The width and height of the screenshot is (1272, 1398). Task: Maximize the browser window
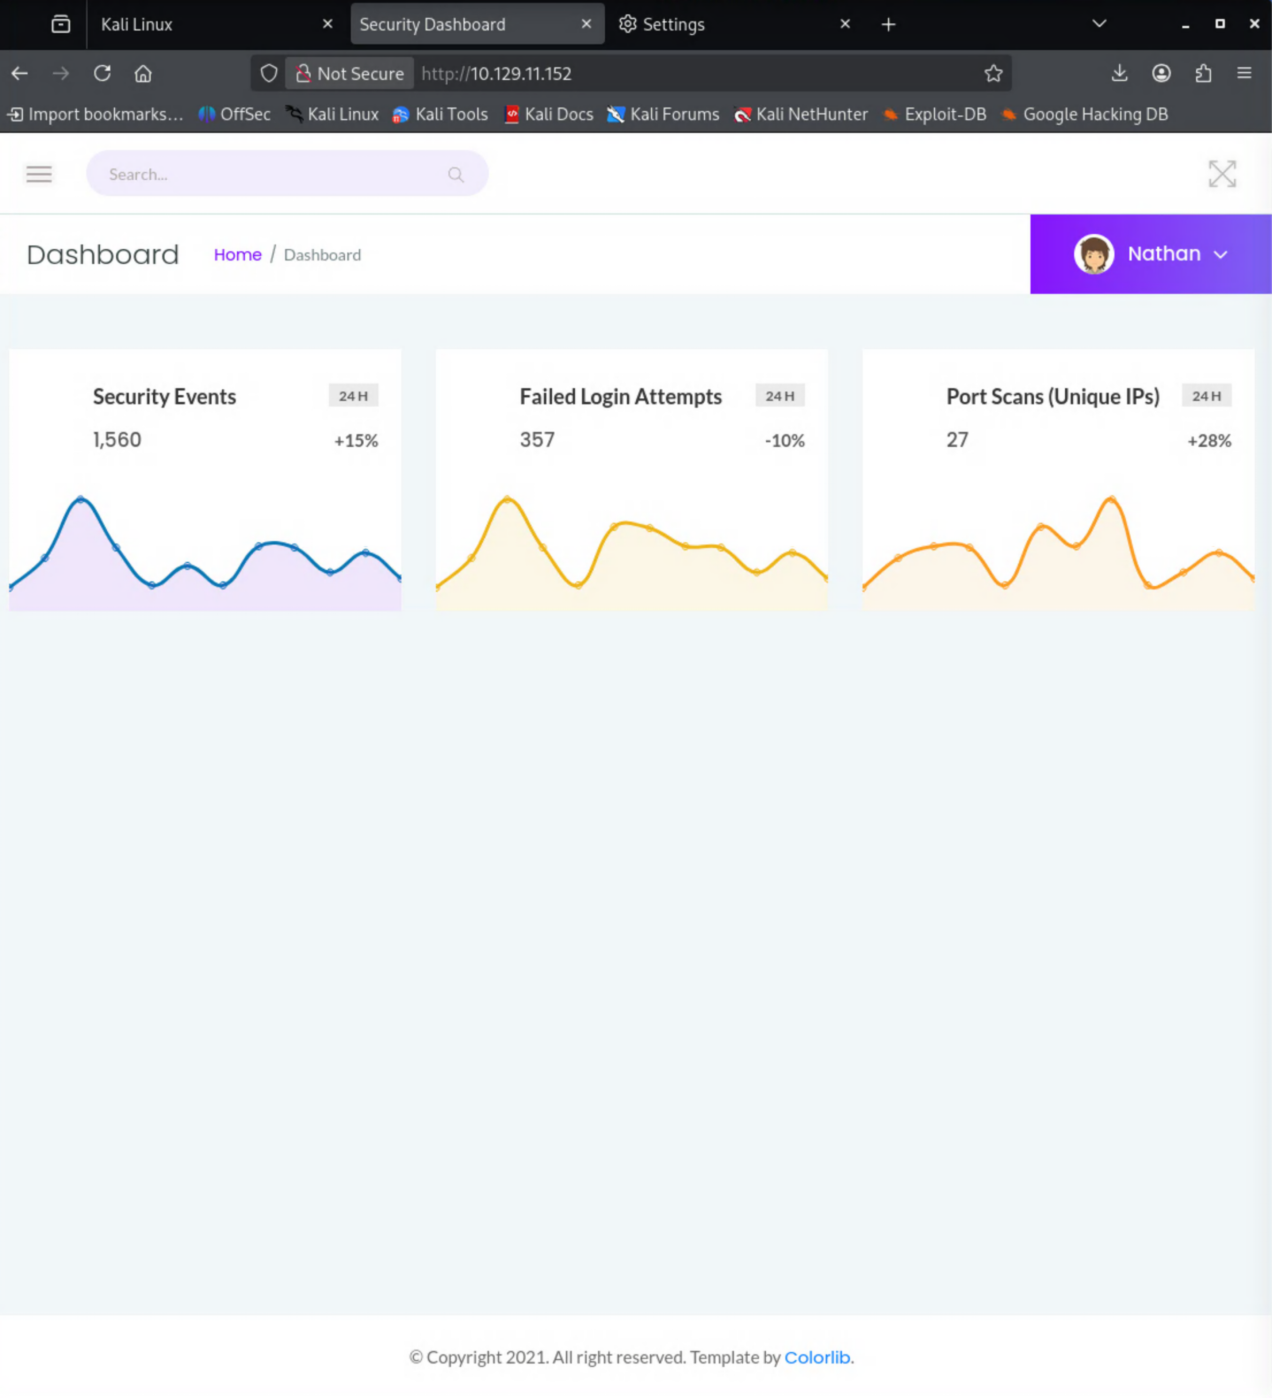click(1220, 24)
